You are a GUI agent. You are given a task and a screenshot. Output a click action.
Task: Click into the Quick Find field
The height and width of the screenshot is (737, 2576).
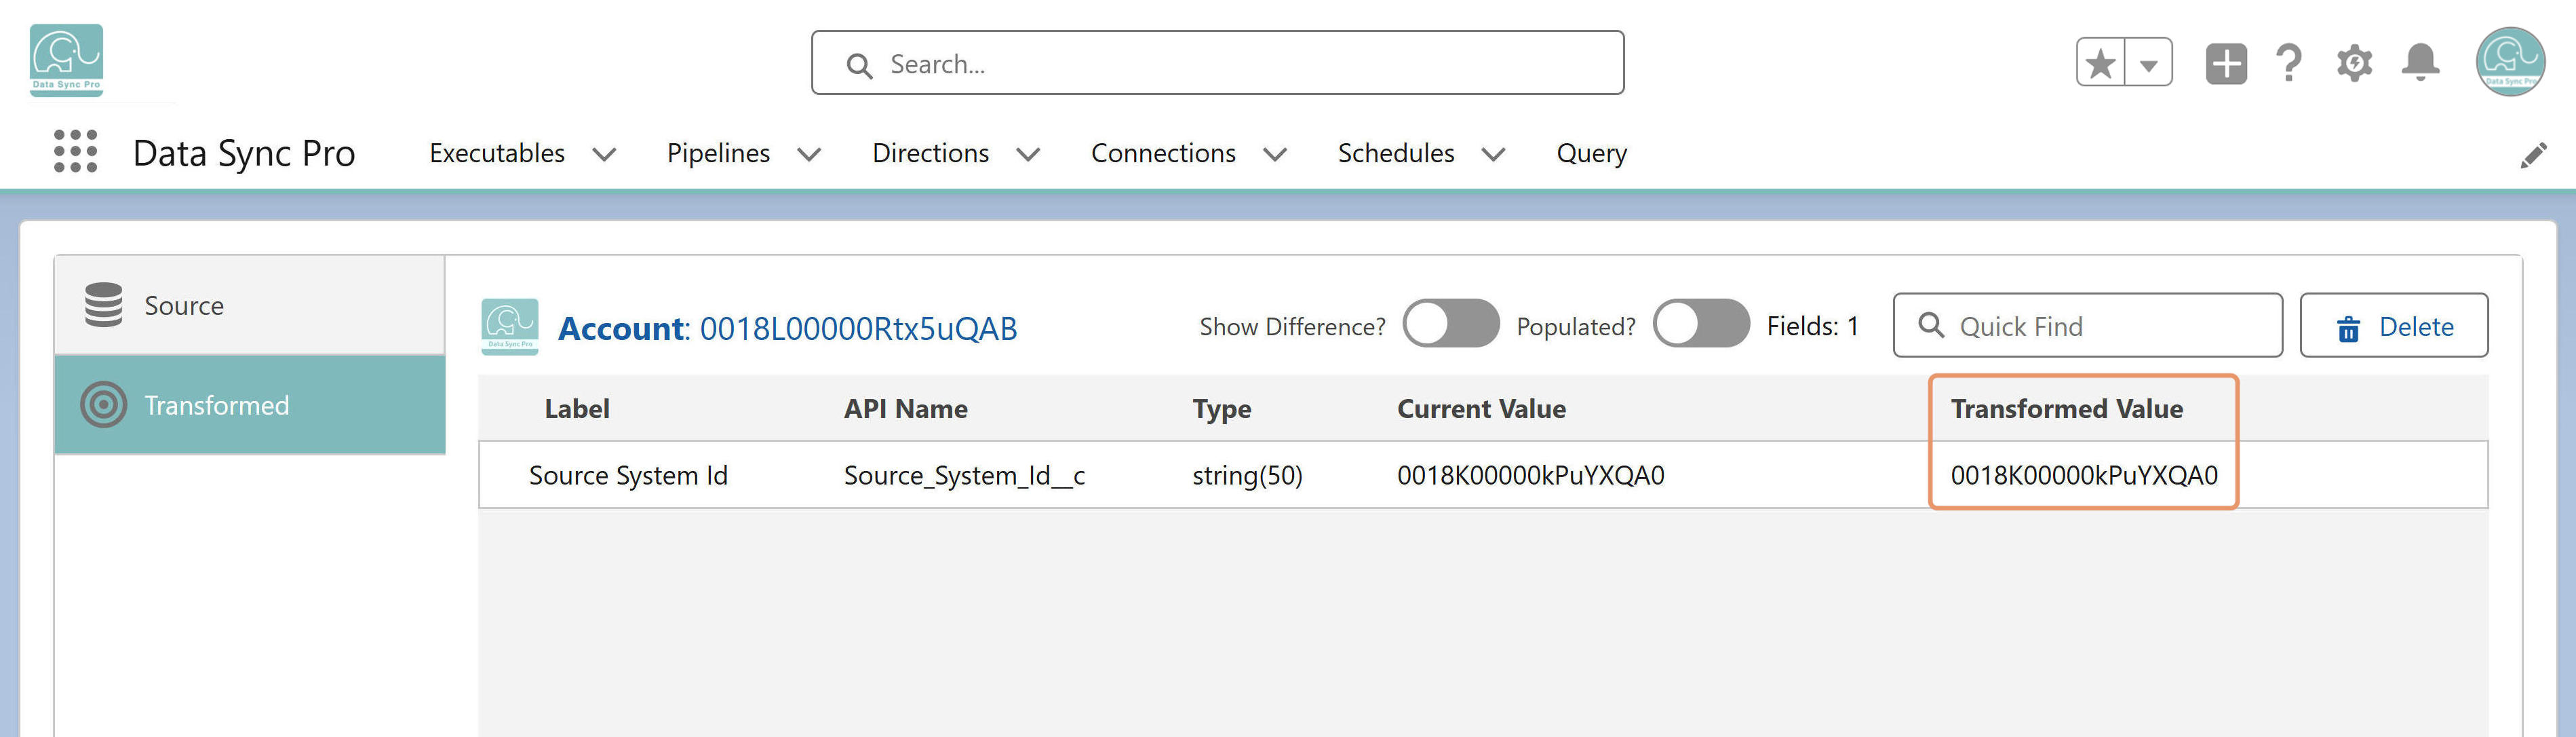pos(2087,325)
